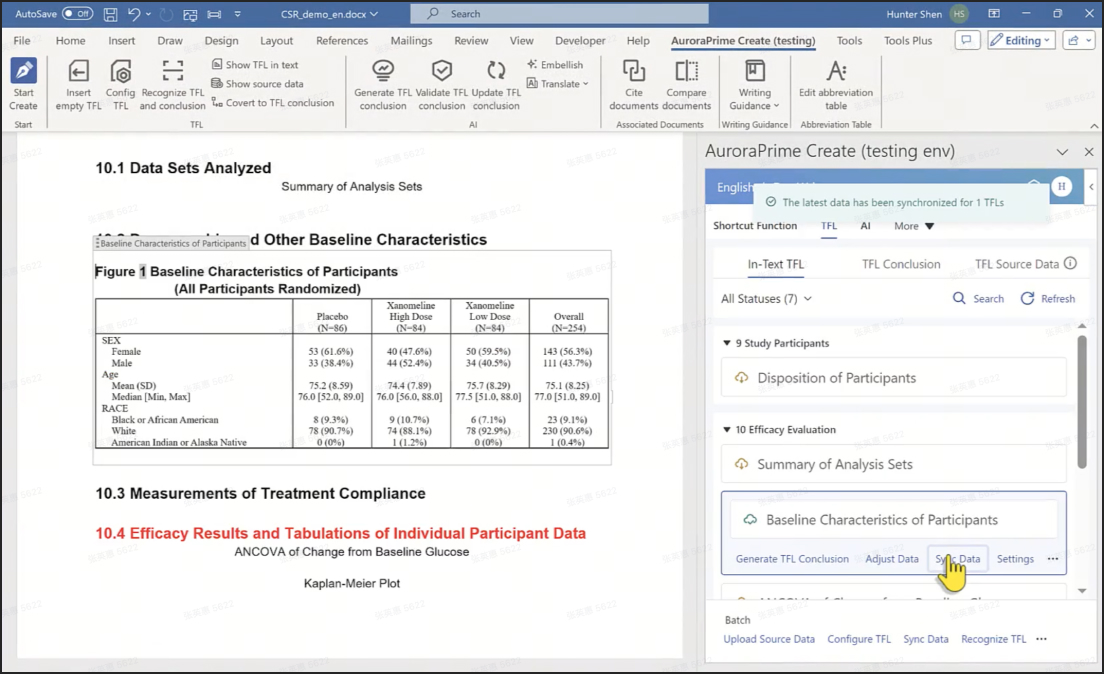
Task: Open the File menu tab
Action: pos(22,40)
